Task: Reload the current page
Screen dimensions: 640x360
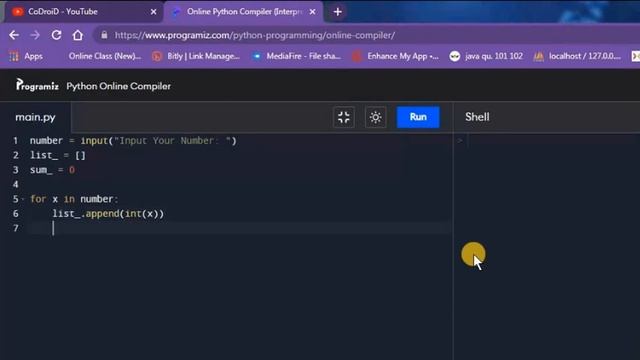Action: click(x=56, y=35)
